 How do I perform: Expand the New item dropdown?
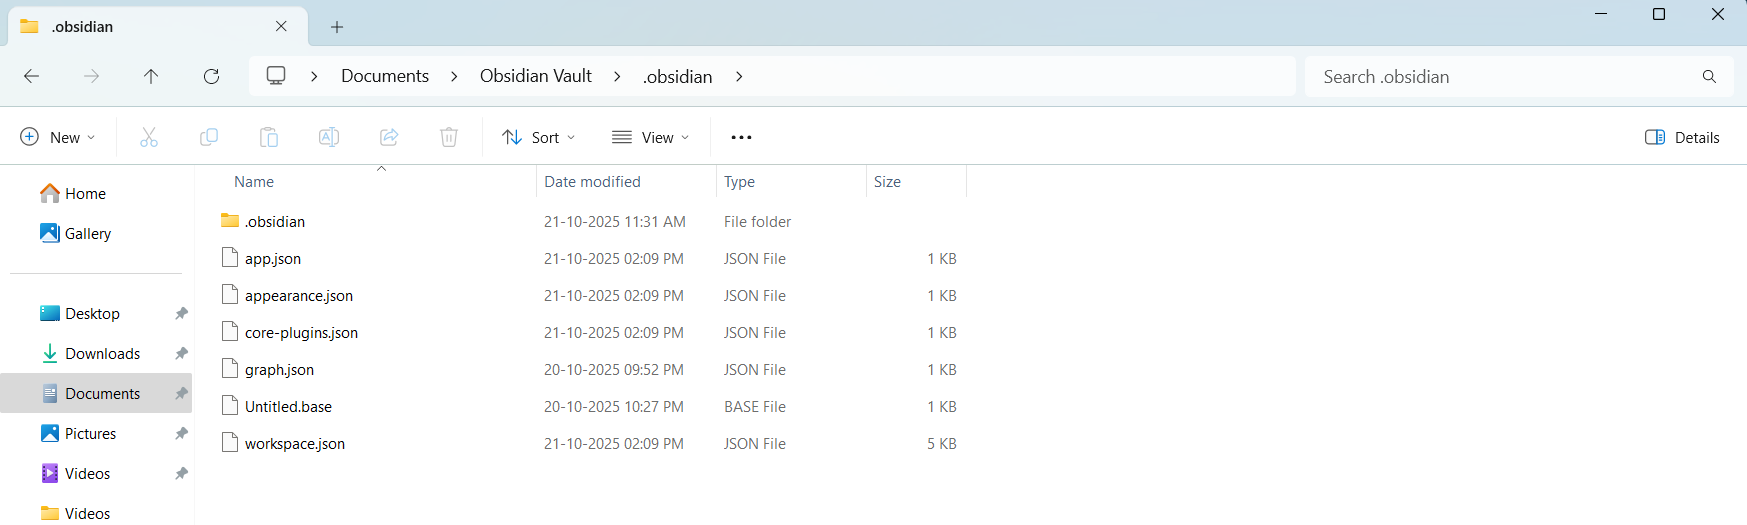coord(58,137)
